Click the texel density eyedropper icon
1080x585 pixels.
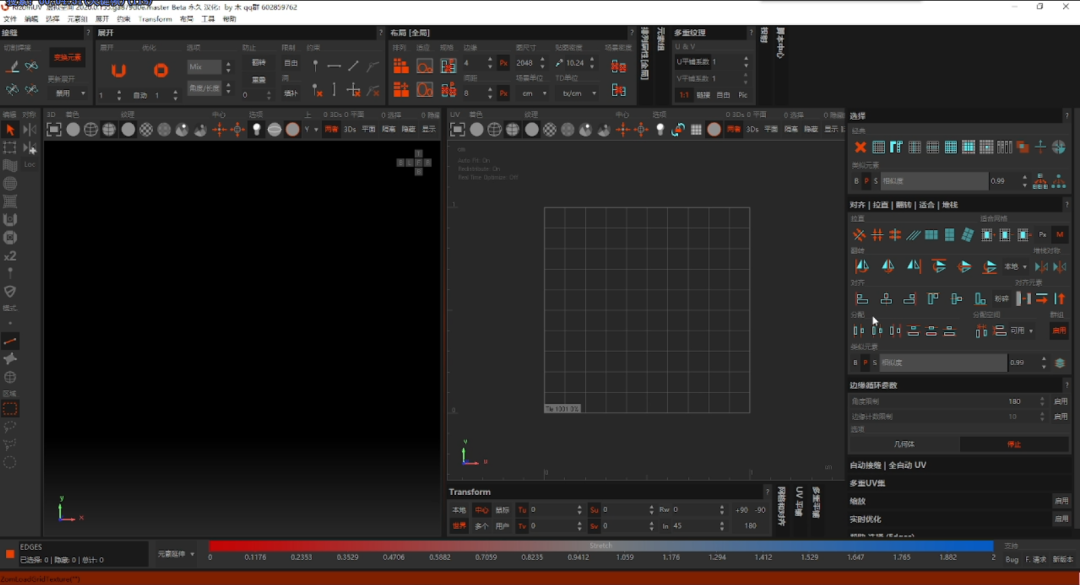559,63
